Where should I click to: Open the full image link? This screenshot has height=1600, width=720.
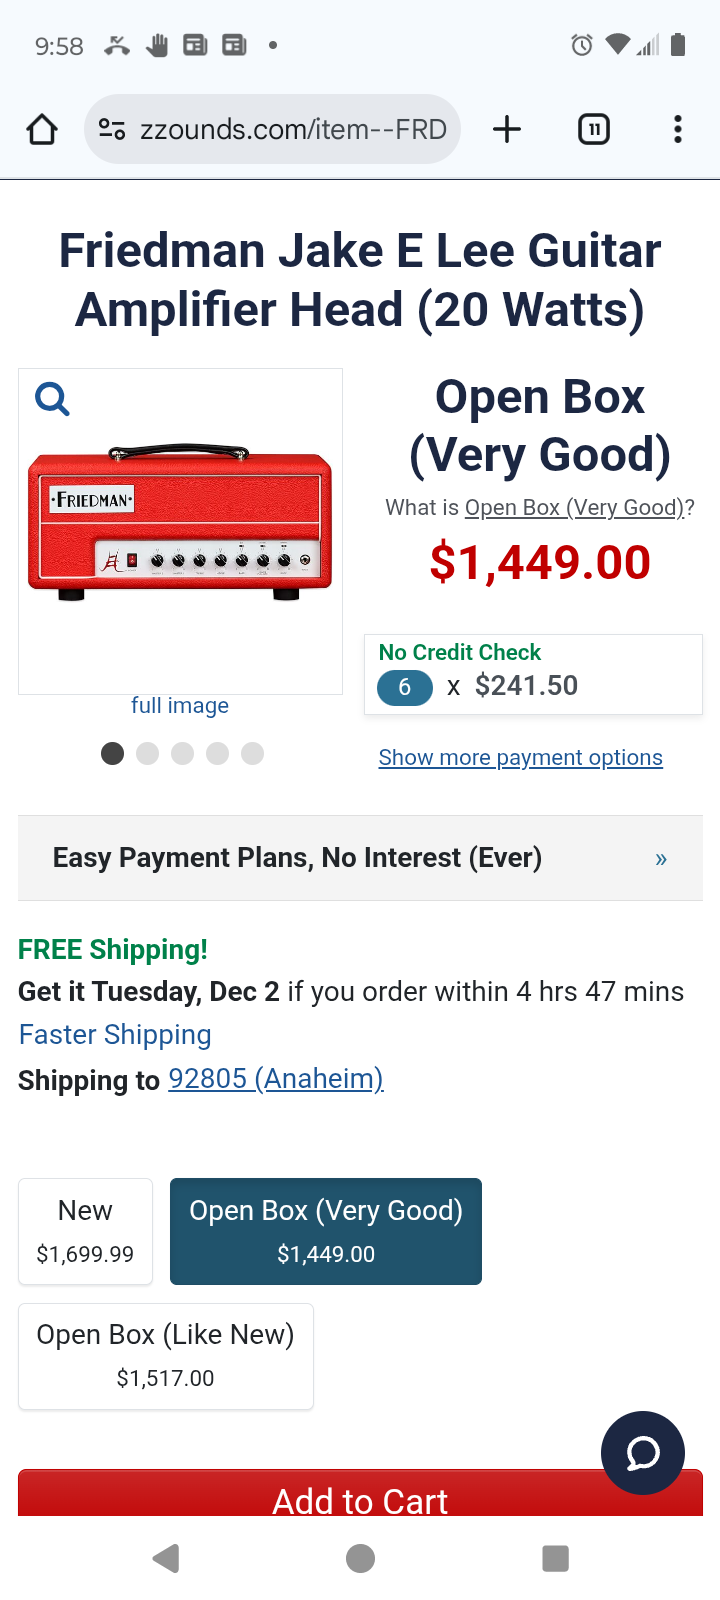[x=179, y=705]
